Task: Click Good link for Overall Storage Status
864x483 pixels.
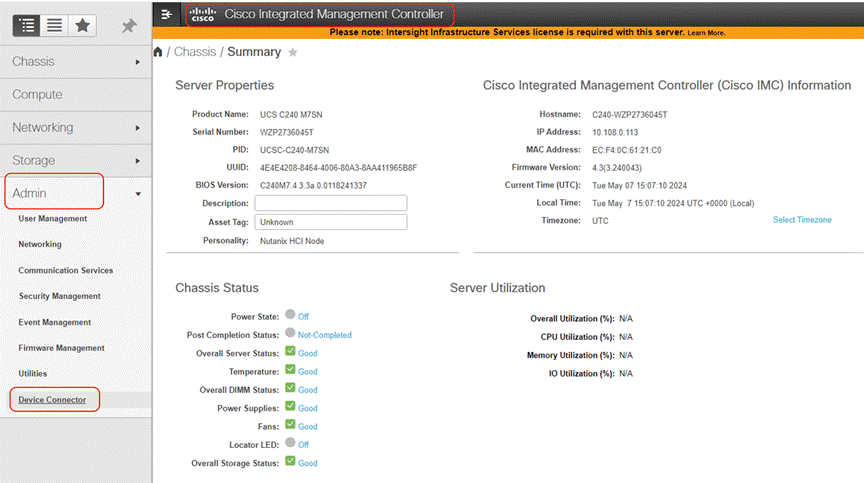Action: [x=307, y=463]
